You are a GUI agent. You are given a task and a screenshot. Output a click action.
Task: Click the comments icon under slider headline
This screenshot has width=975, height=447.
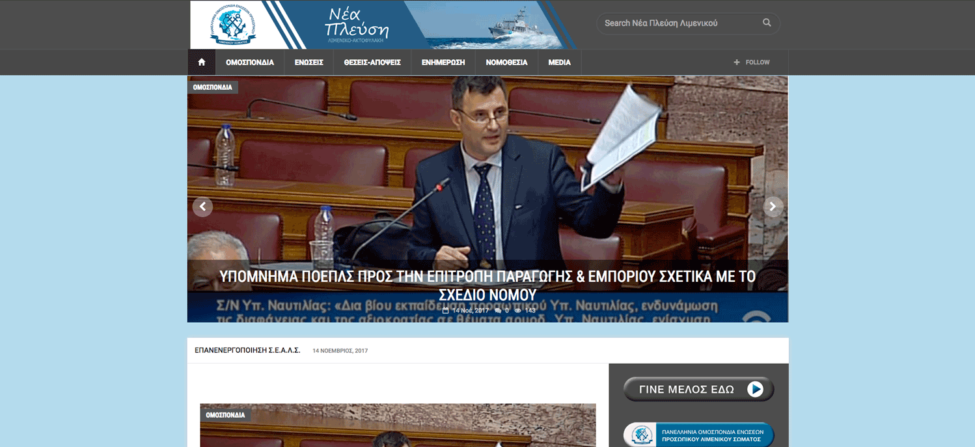click(x=499, y=310)
